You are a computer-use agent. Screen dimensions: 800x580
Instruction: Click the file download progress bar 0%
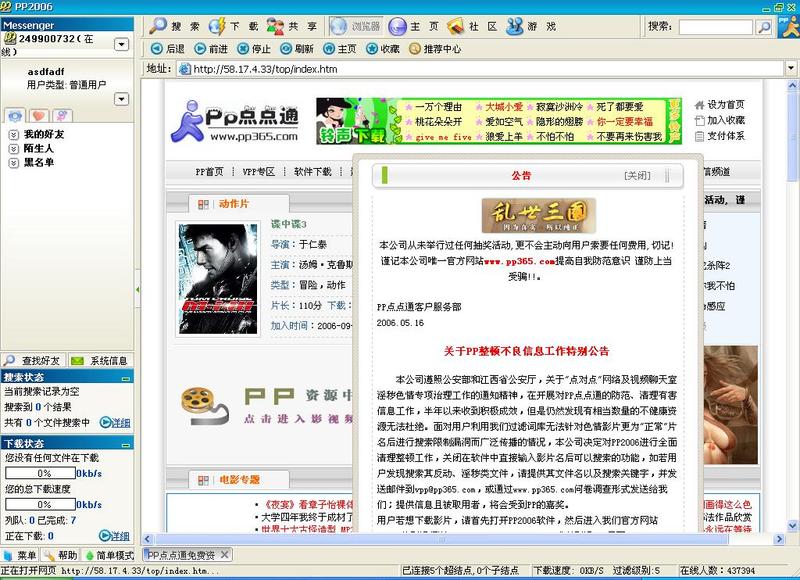point(40,473)
